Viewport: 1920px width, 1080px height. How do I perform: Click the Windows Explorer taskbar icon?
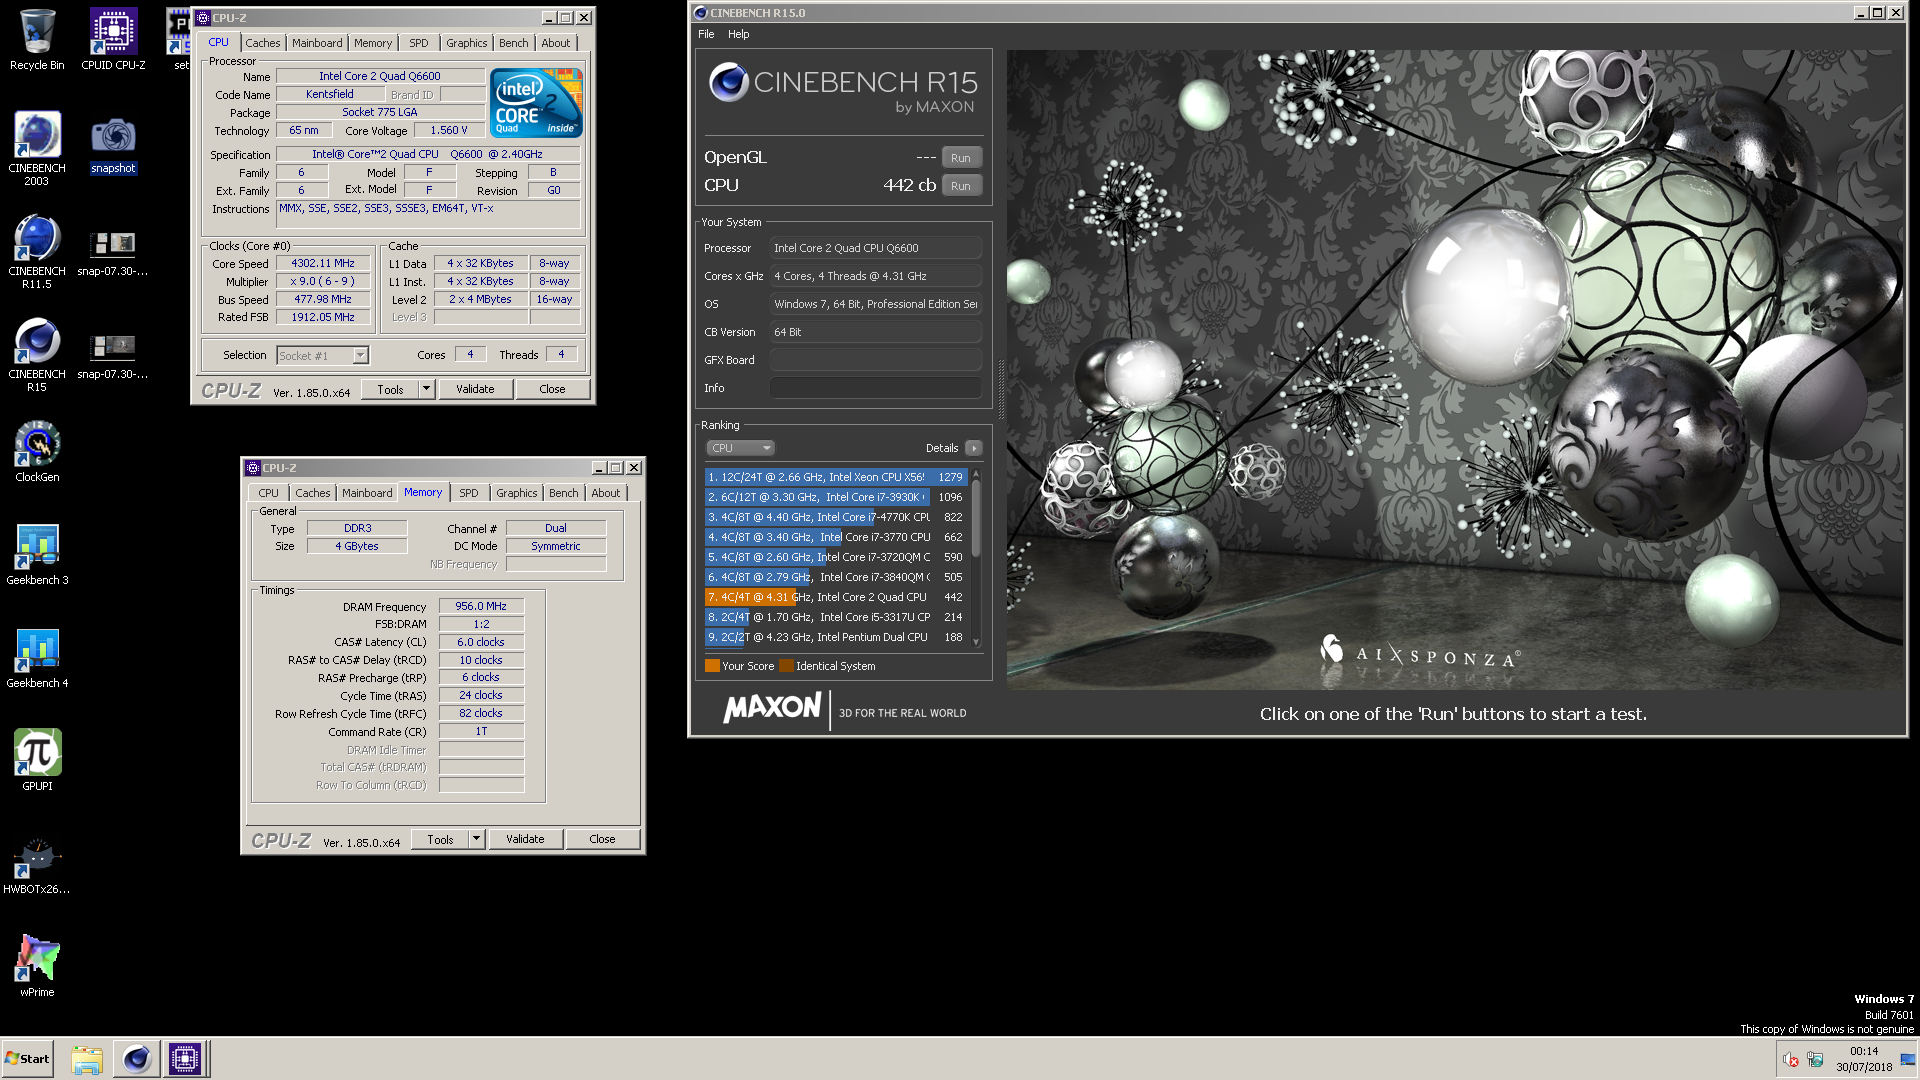[x=87, y=1059]
